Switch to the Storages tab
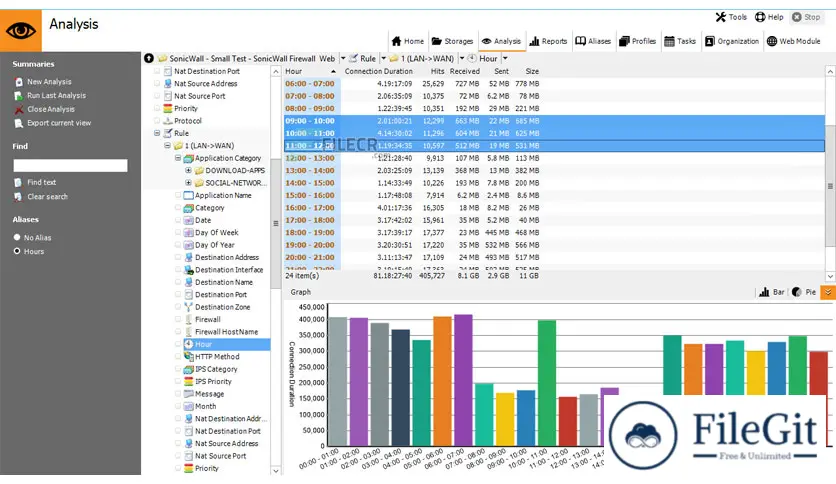The width and height of the screenshot is (836, 484). pyautogui.click(x=452, y=41)
